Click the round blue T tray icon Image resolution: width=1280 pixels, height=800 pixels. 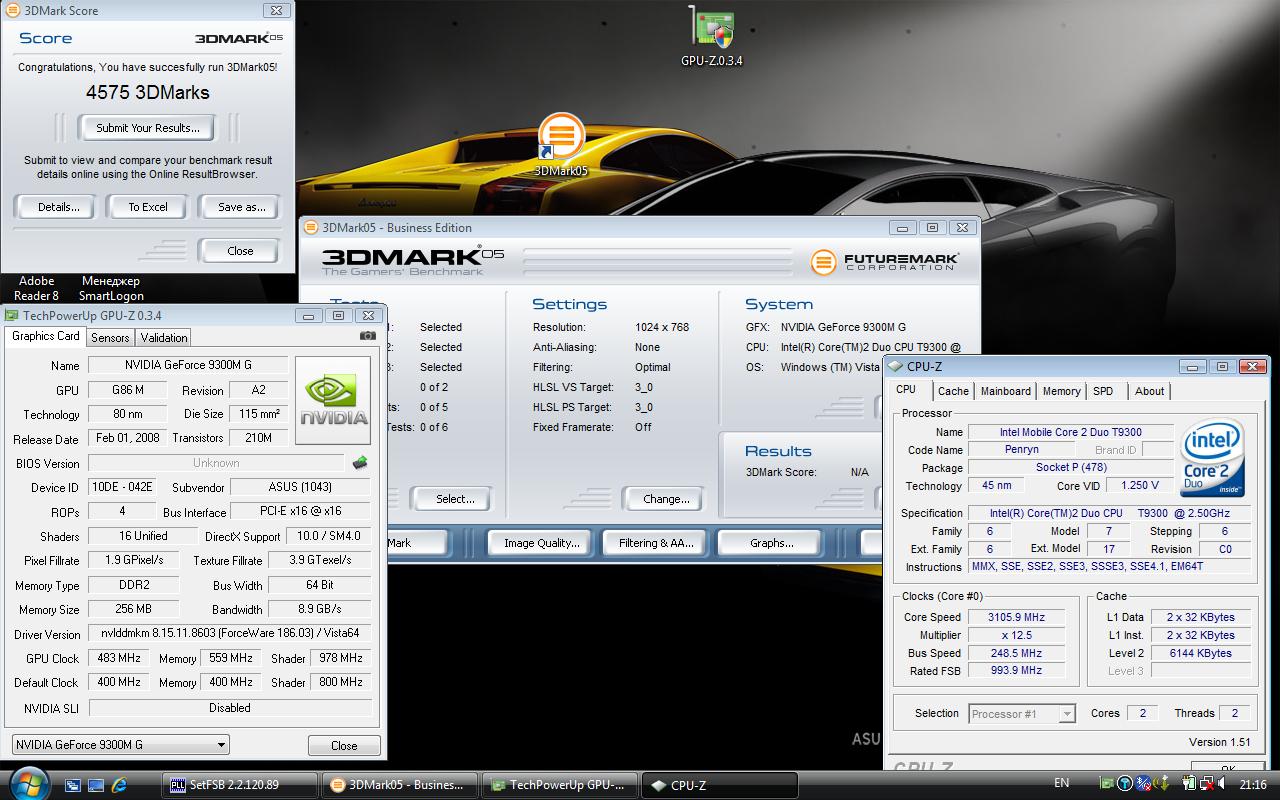1125,783
